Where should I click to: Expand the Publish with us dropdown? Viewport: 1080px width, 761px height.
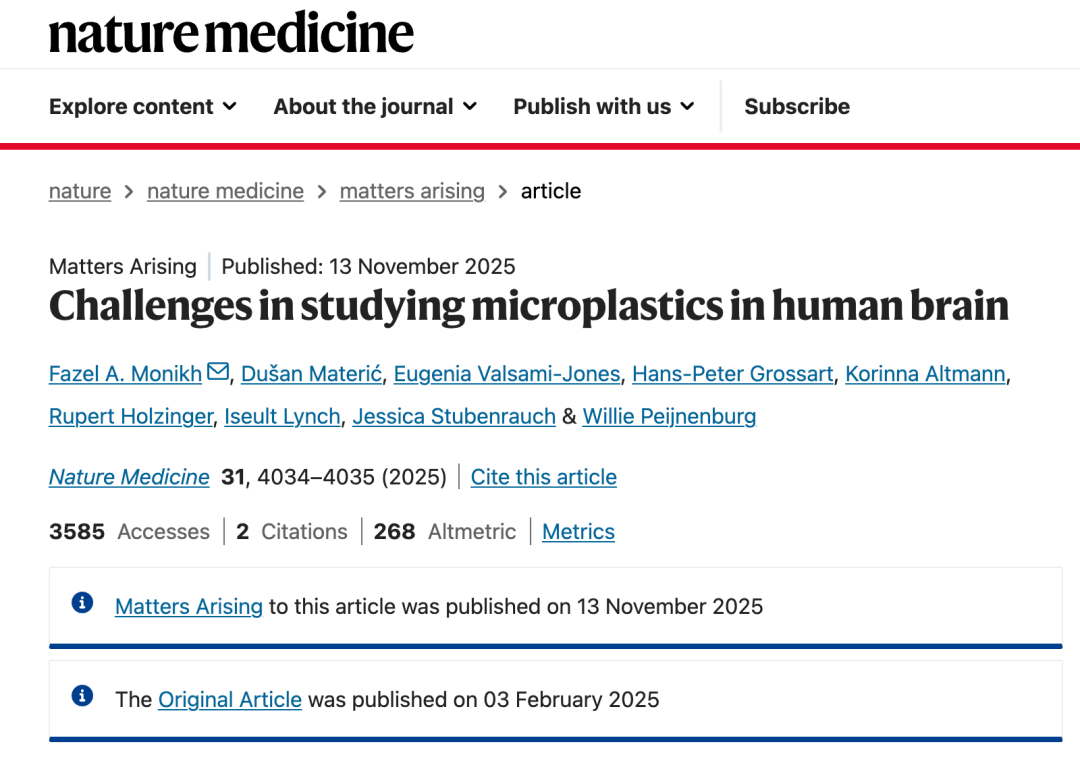[603, 107]
